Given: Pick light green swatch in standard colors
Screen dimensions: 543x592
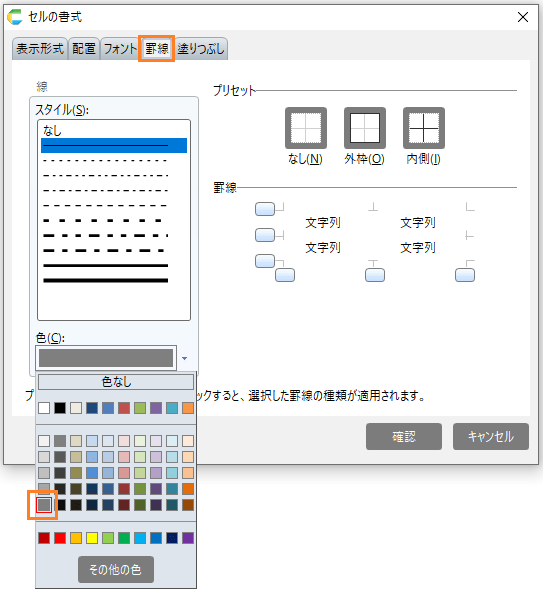Looking at the screenshot, I should tap(108, 538).
